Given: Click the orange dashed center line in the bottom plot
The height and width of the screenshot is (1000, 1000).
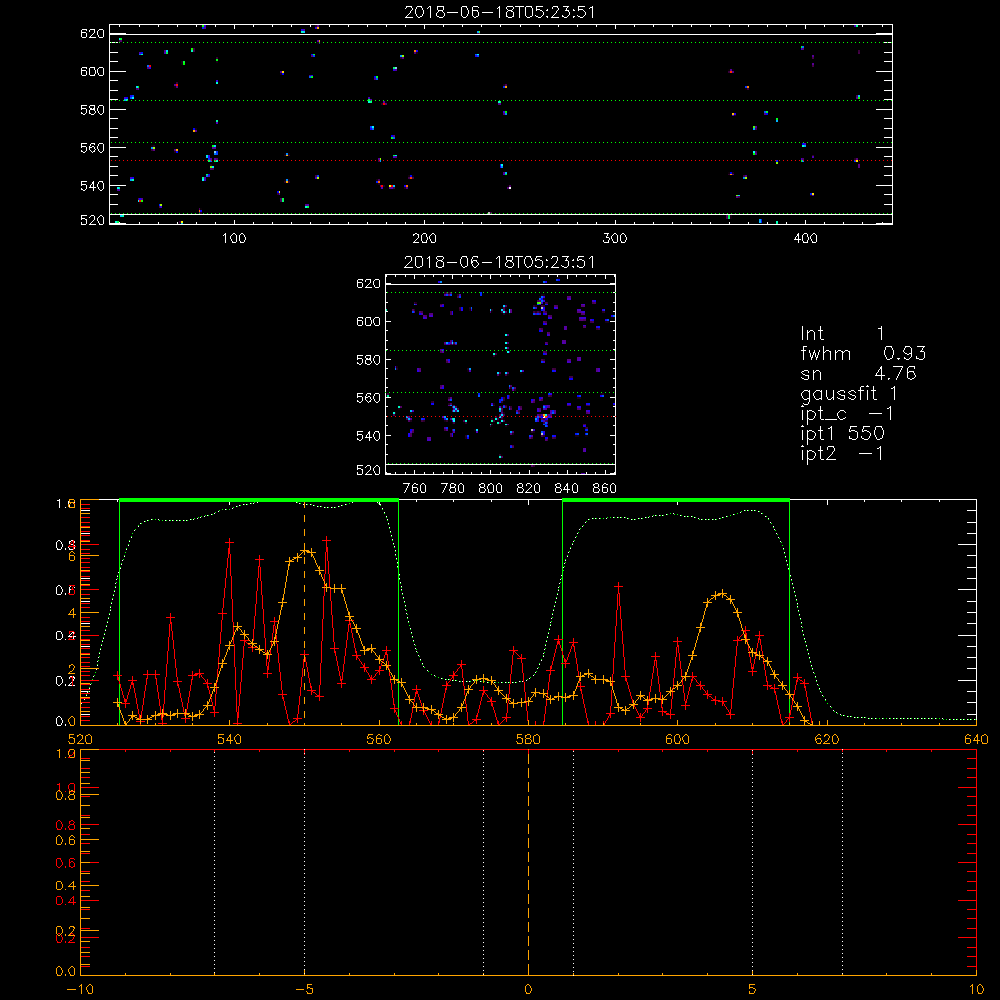Looking at the screenshot, I should point(528,861).
